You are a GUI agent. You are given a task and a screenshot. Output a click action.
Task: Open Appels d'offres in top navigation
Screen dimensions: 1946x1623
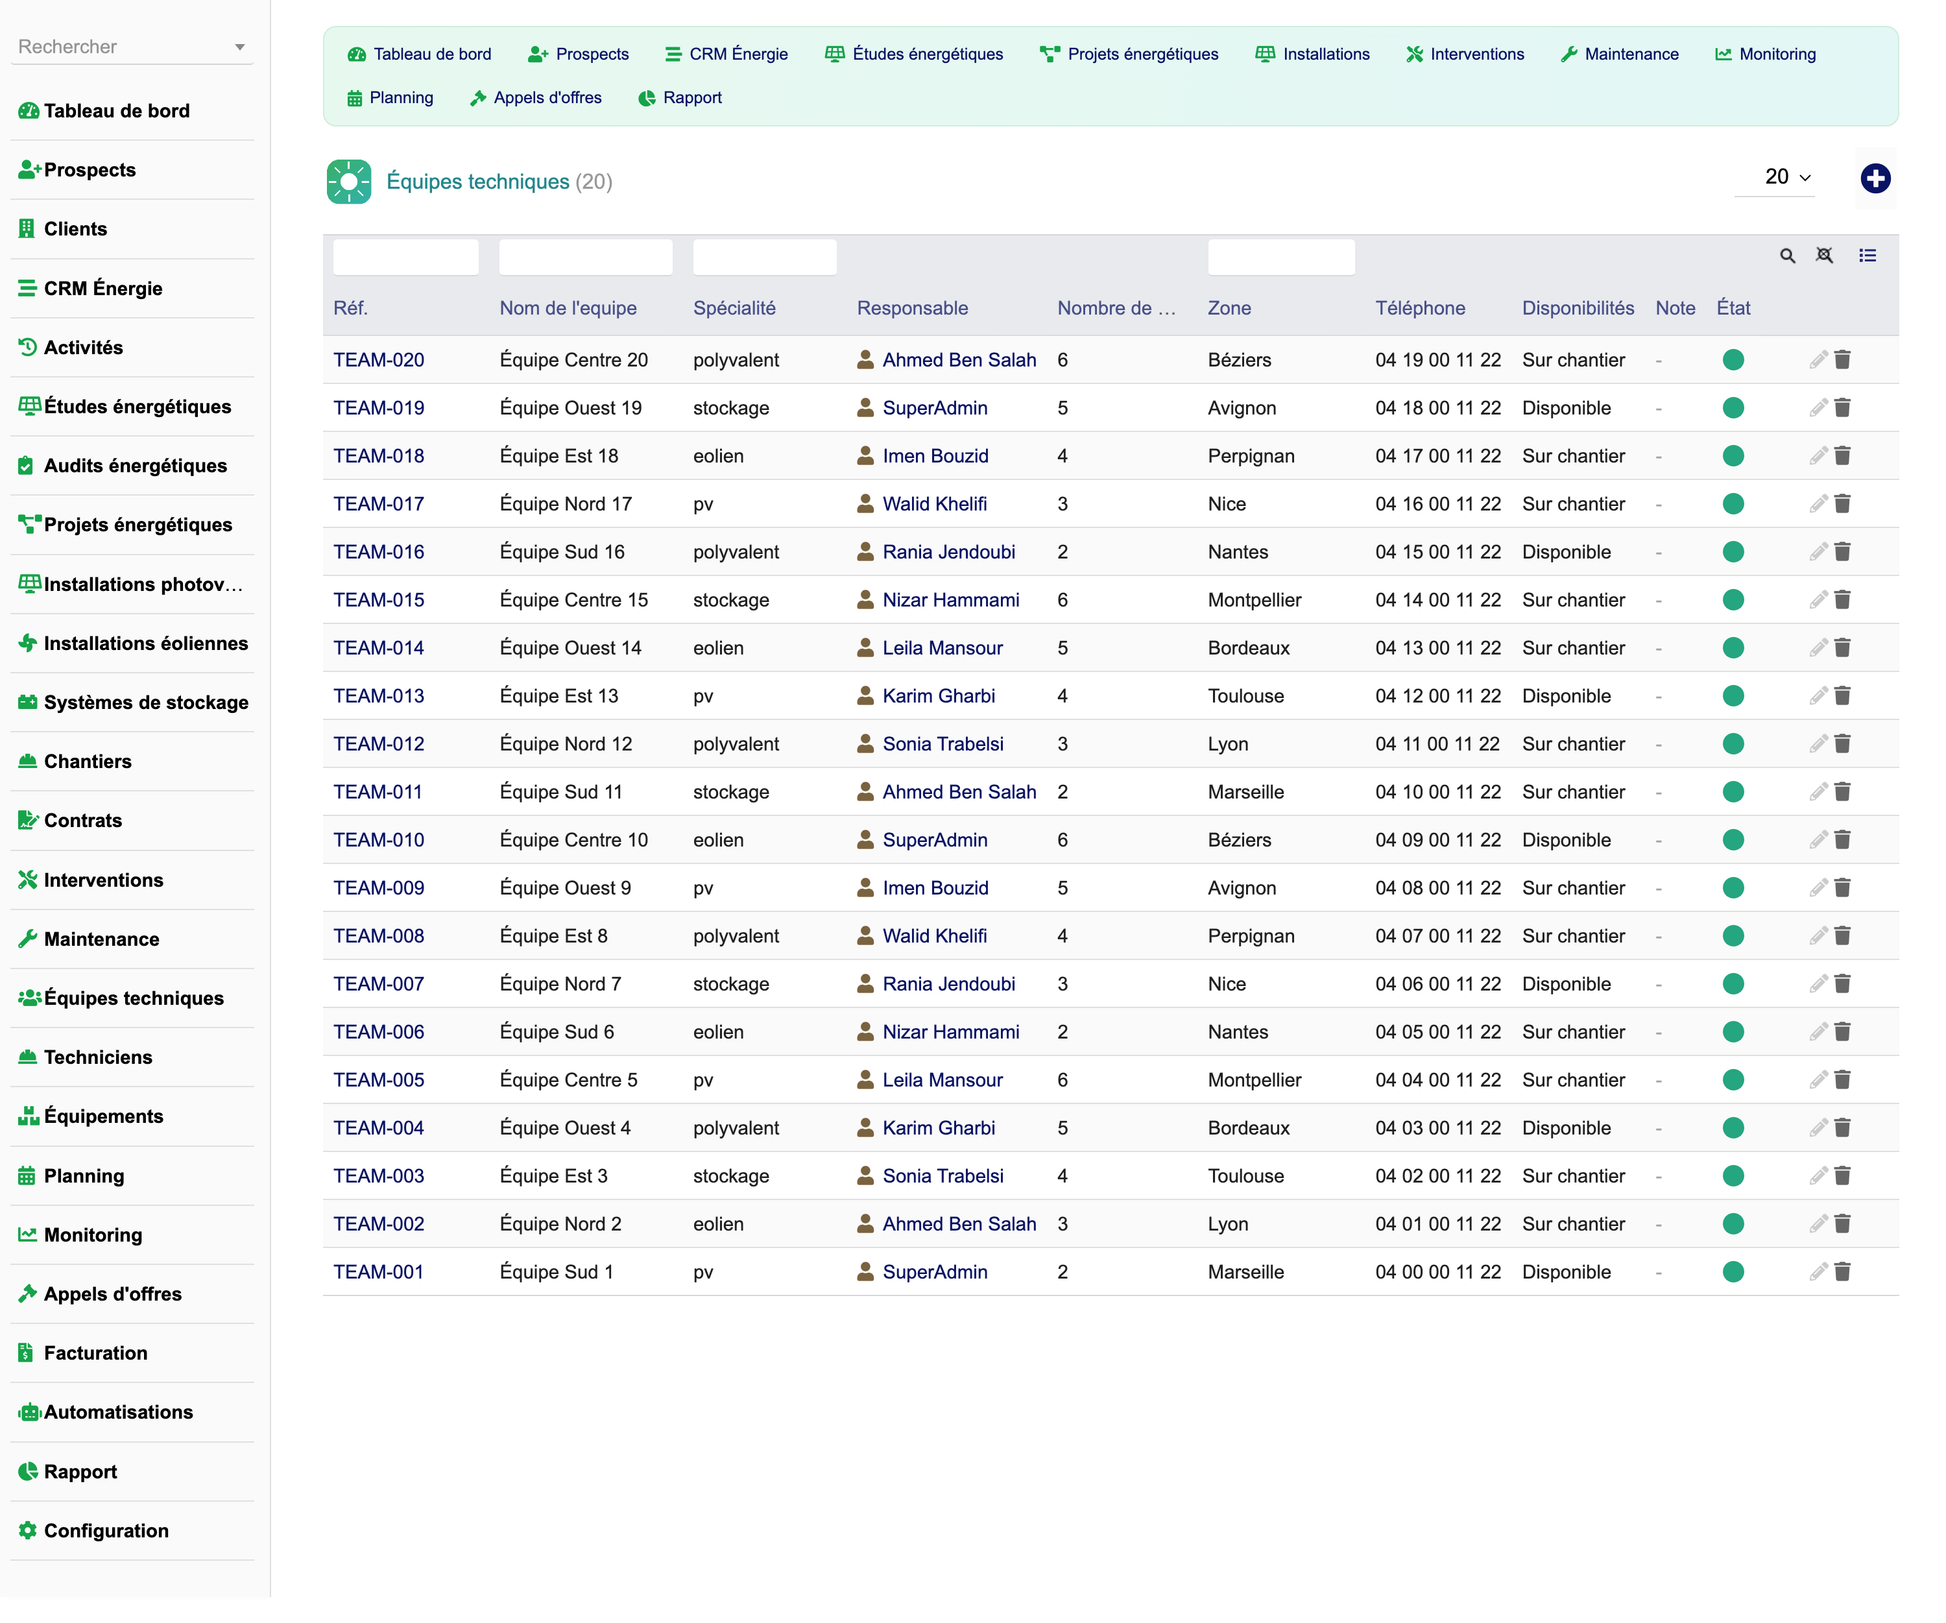(x=536, y=98)
